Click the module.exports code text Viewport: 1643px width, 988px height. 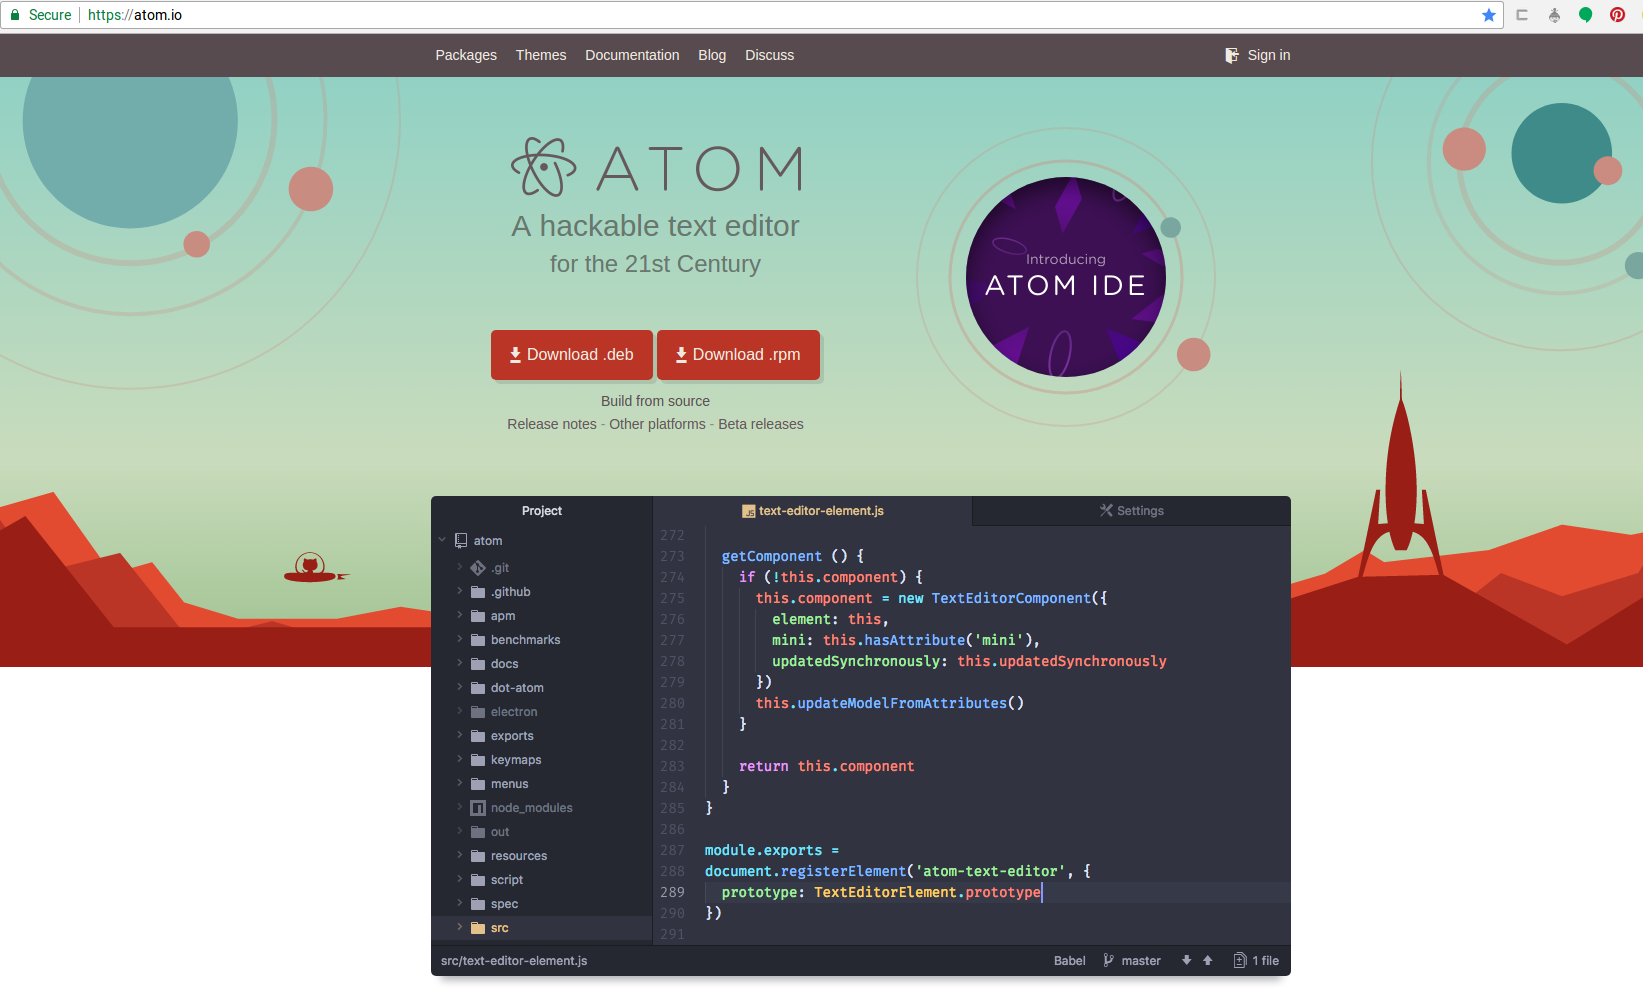click(763, 850)
